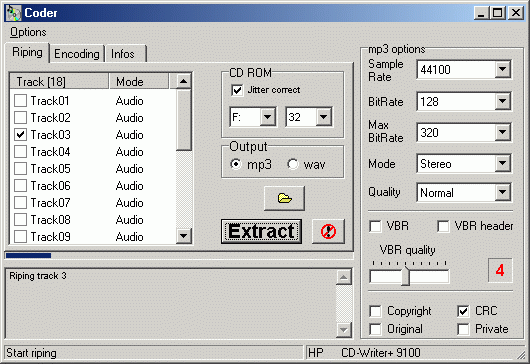The width and height of the screenshot is (530, 364).
Task: Check the Track05 checkbox
Action: pyautogui.click(x=21, y=168)
